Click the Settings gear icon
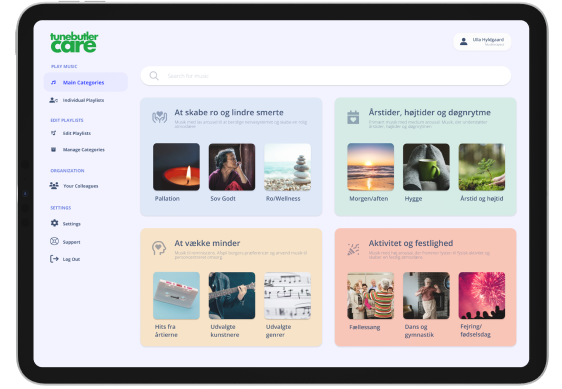This screenshot has height=389, width=562. click(x=54, y=223)
